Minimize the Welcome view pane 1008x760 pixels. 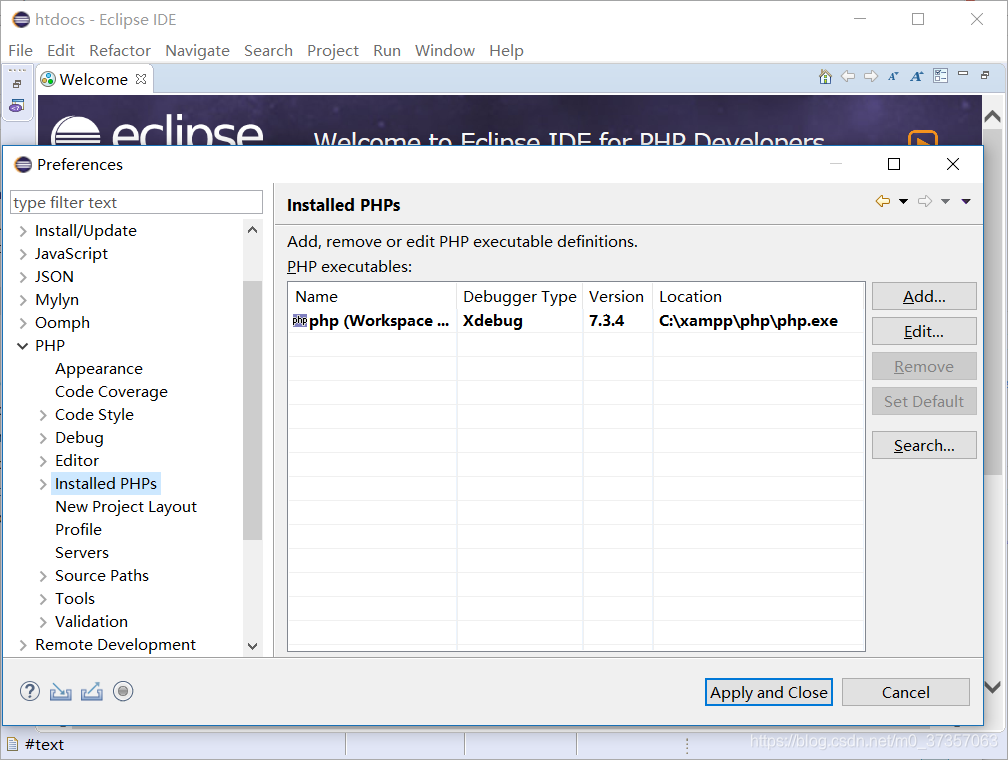pyautogui.click(x=963, y=75)
